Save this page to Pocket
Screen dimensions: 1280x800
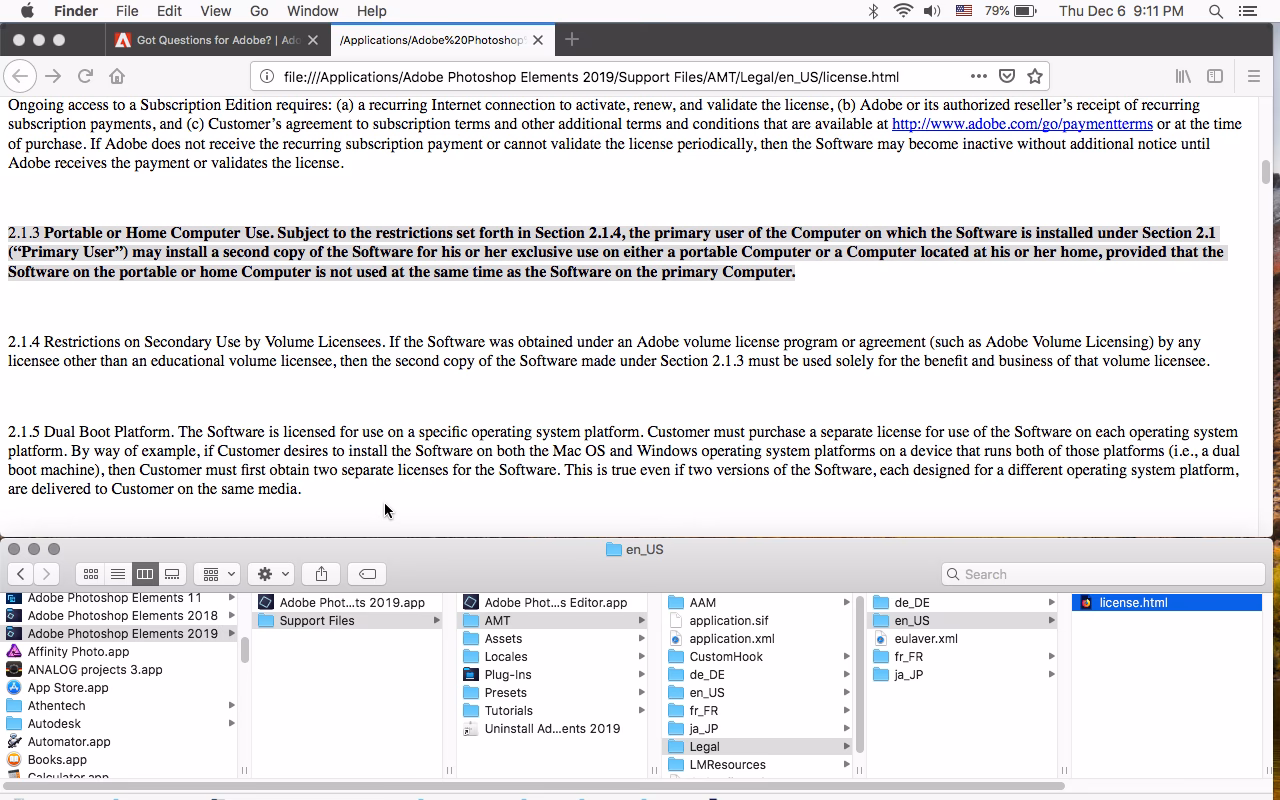click(1007, 76)
